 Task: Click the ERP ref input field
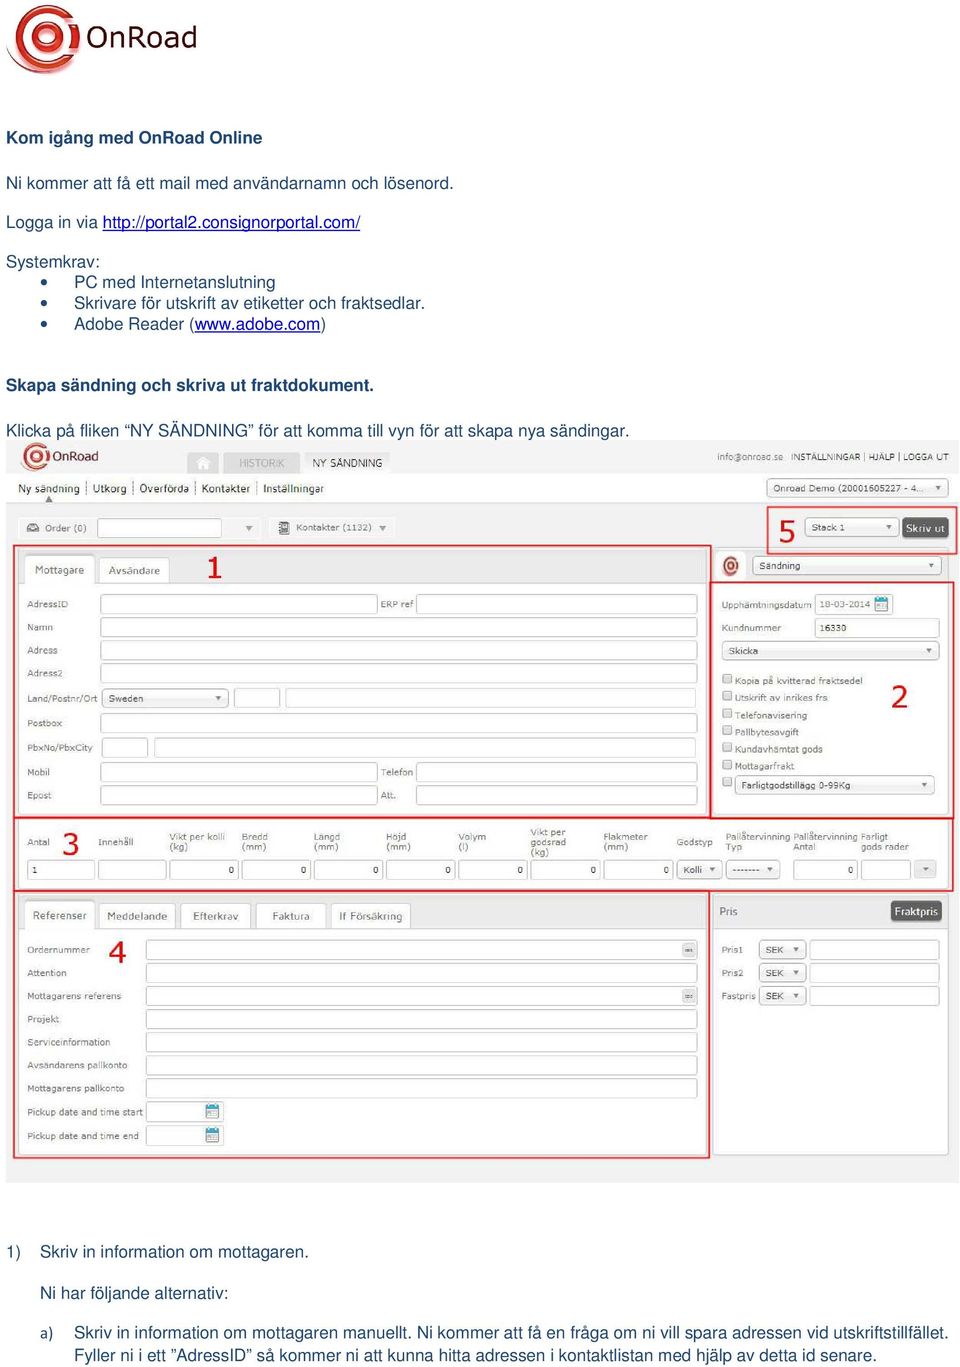point(556,604)
